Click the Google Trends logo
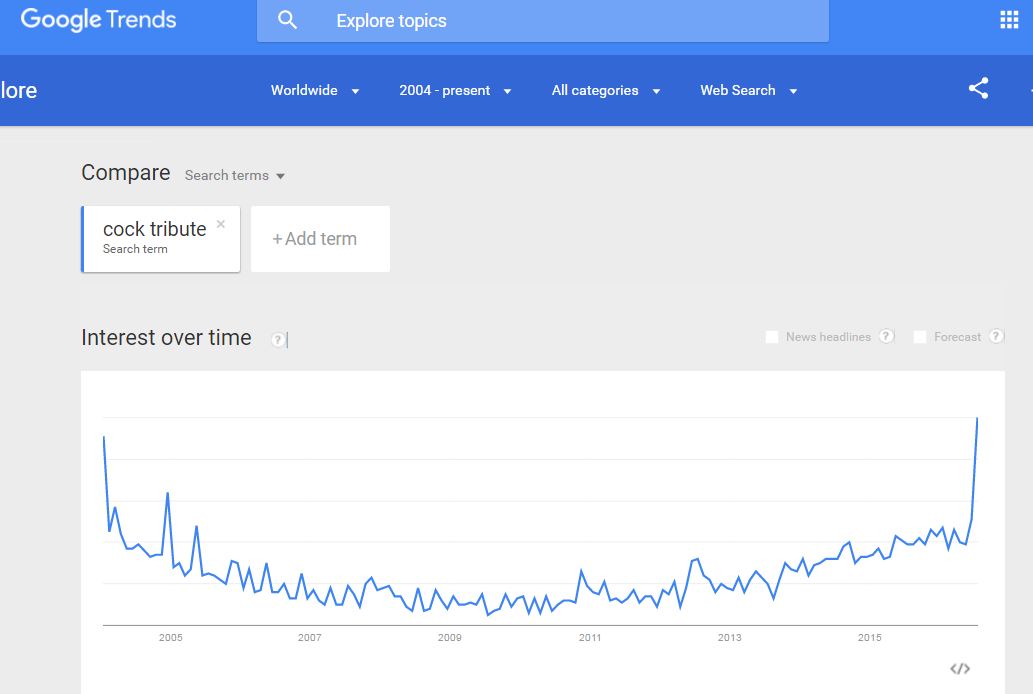Screen dimensions: 1033x694 point(98,20)
